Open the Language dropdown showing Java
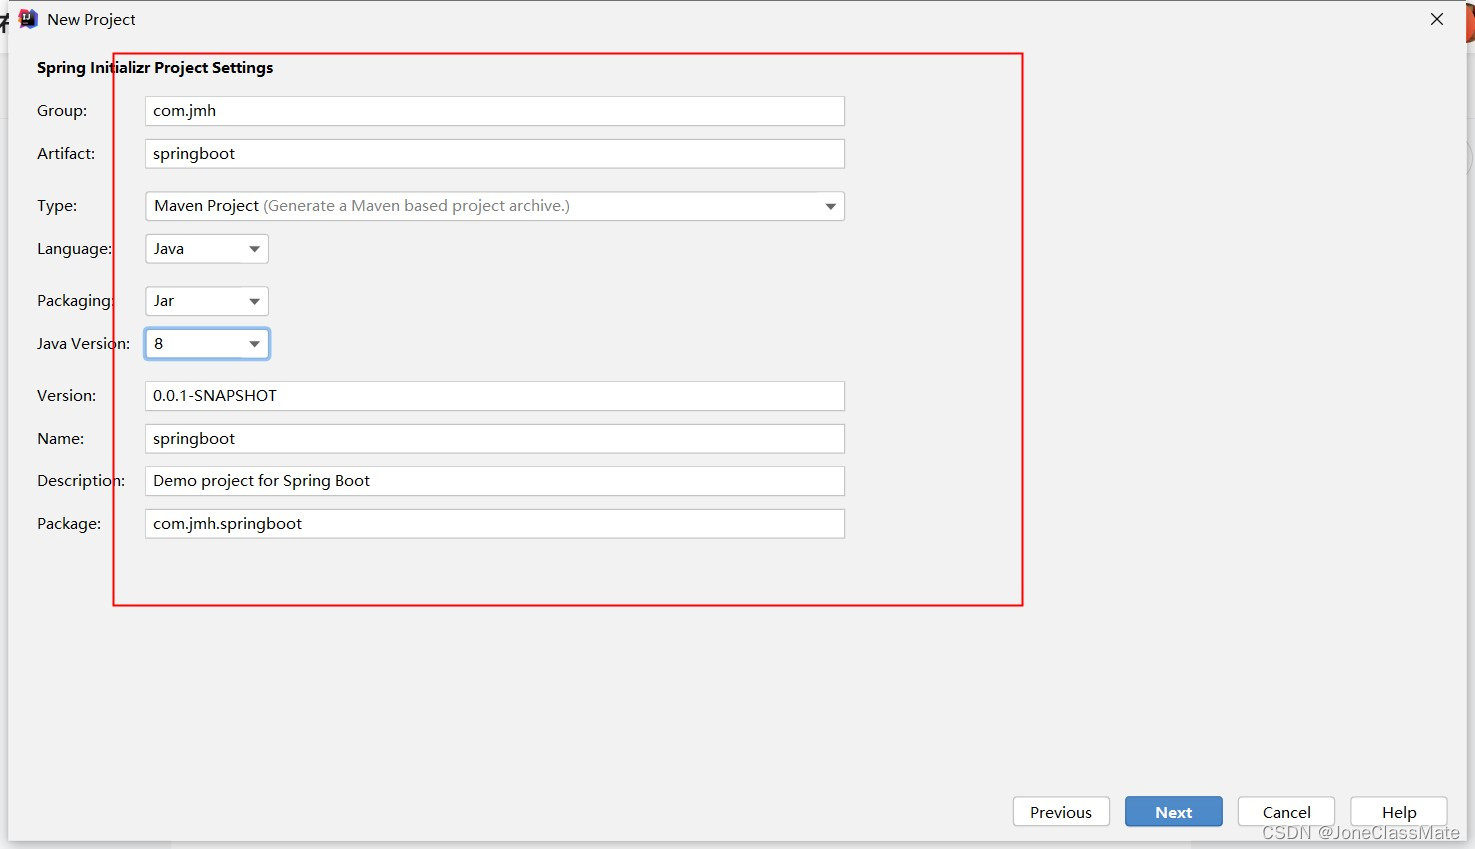Screen dimensions: 1475x849 207,249
